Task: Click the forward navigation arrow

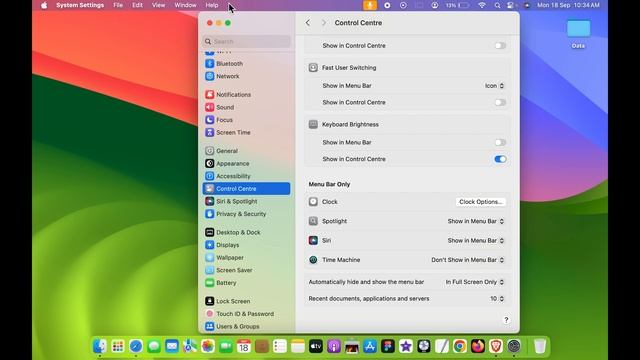Action: tap(324, 23)
